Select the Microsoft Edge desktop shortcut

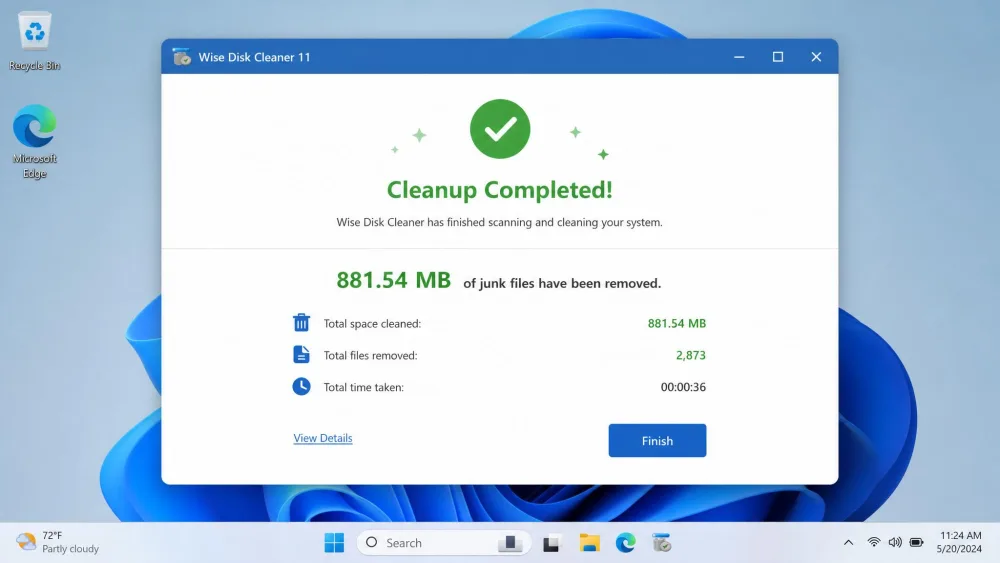(34, 142)
